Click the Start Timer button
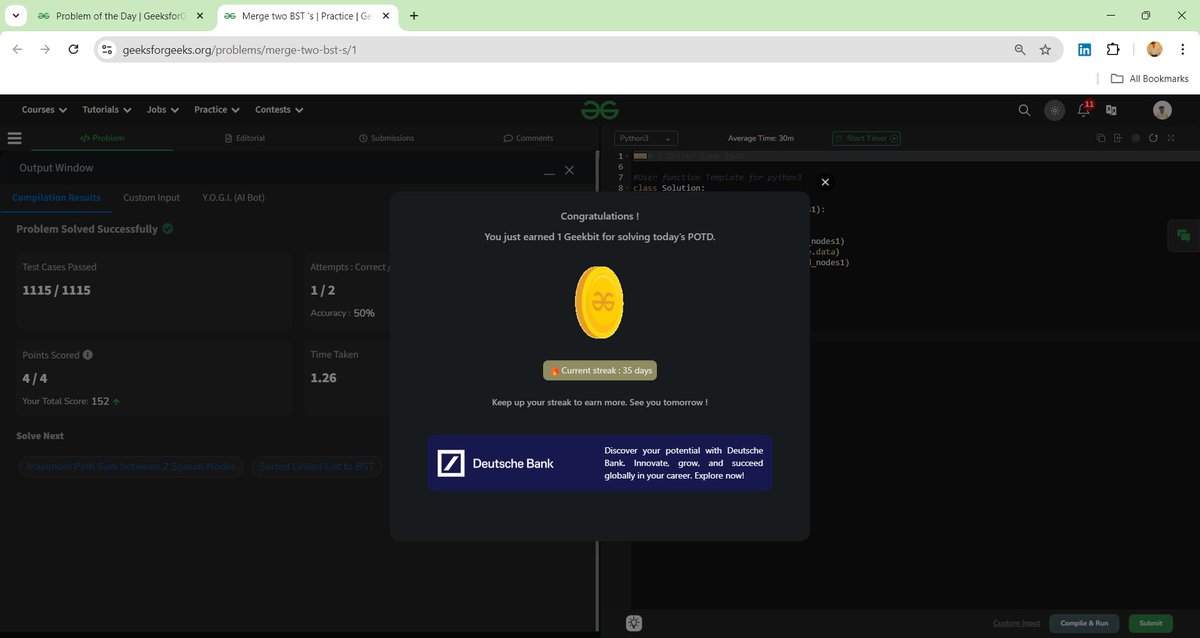This screenshot has height=638, width=1200. pyautogui.click(x=866, y=138)
